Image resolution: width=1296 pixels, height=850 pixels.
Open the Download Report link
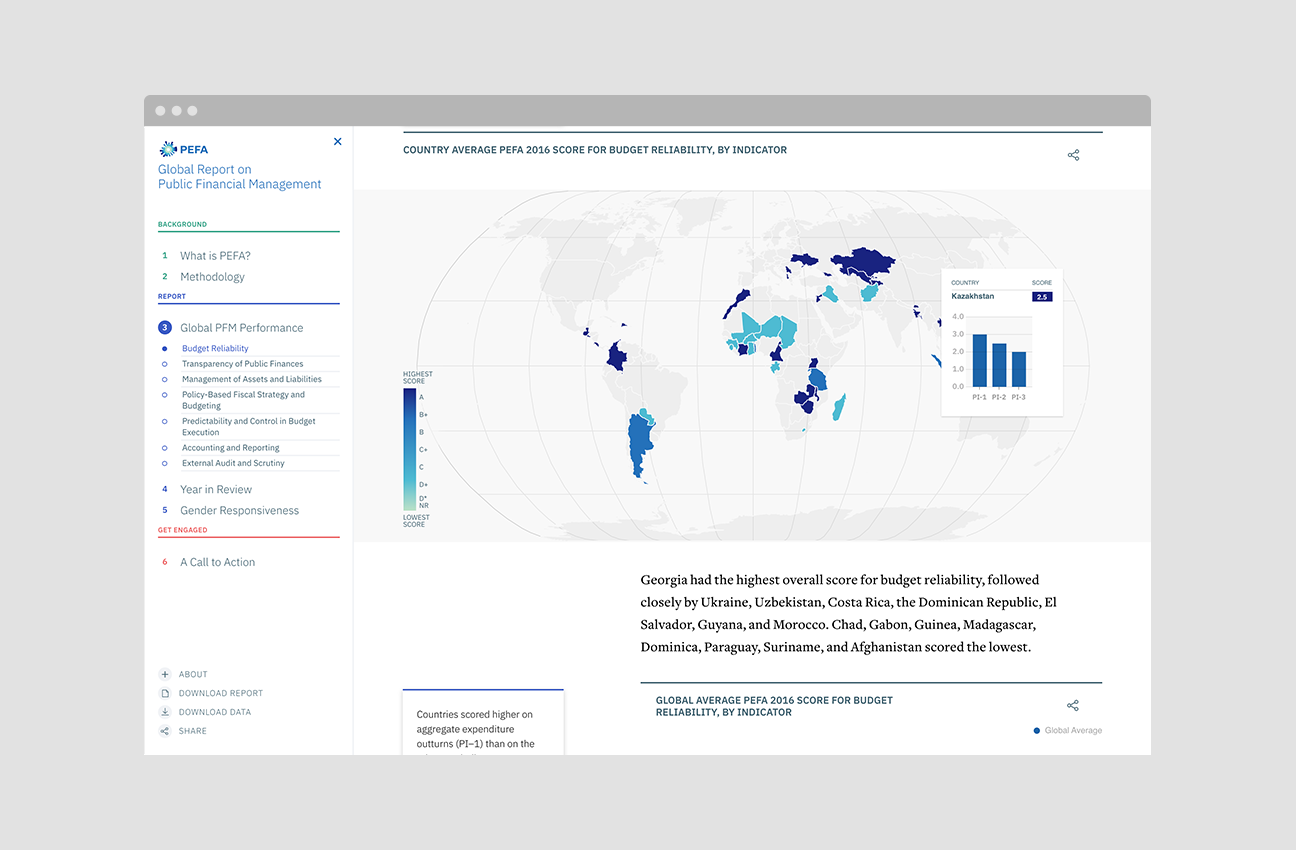tap(221, 693)
